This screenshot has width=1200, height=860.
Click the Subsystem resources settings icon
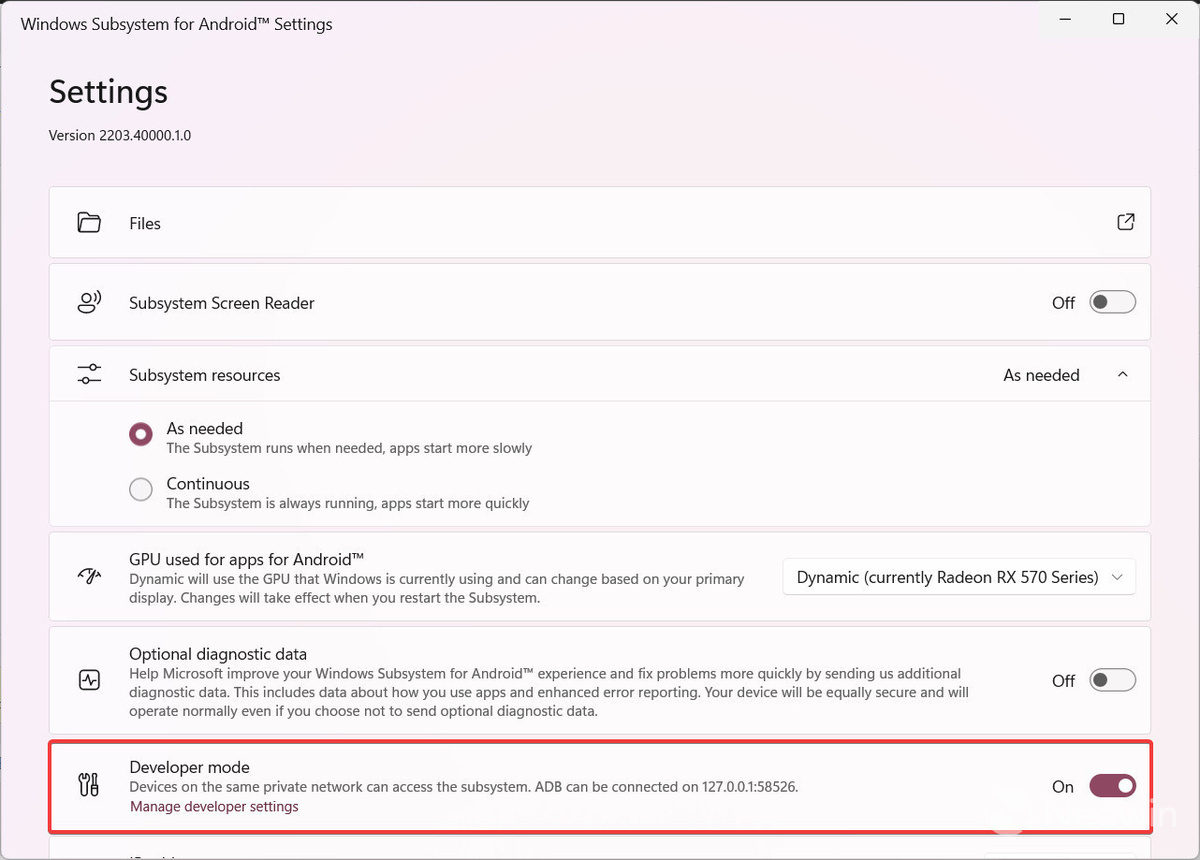coord(88,373)
